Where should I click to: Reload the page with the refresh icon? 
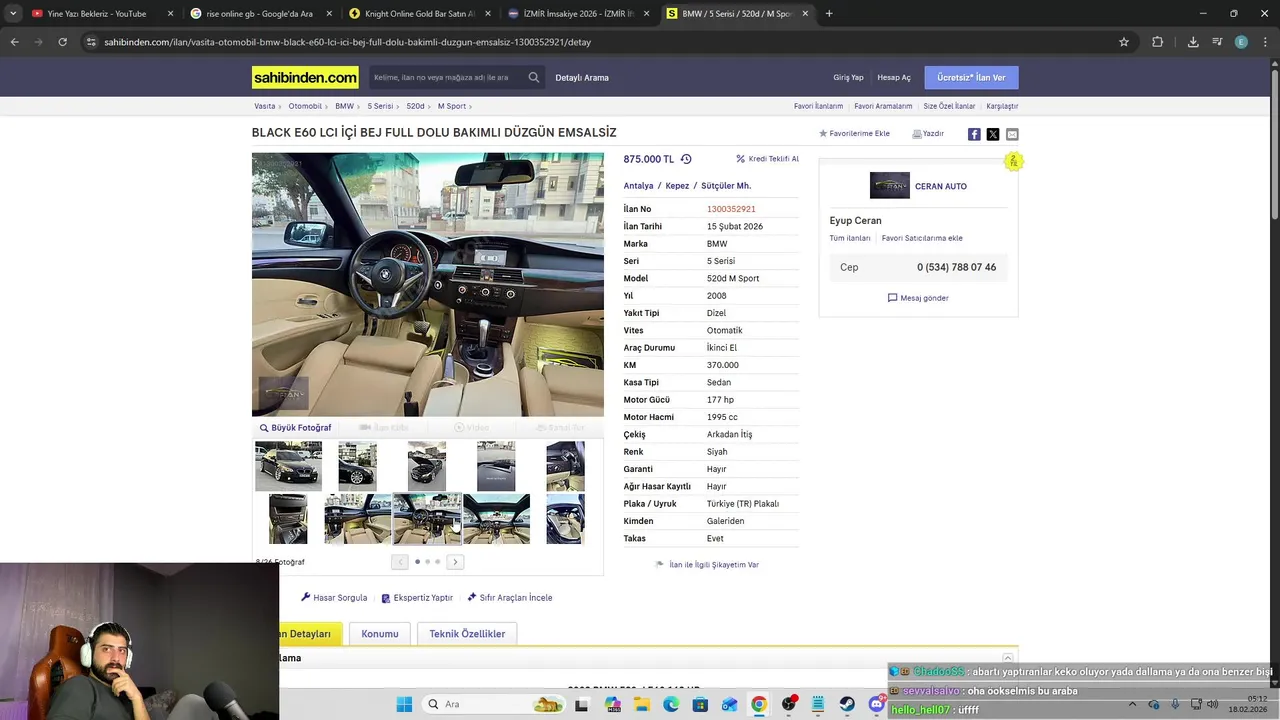tap(62, 42)
